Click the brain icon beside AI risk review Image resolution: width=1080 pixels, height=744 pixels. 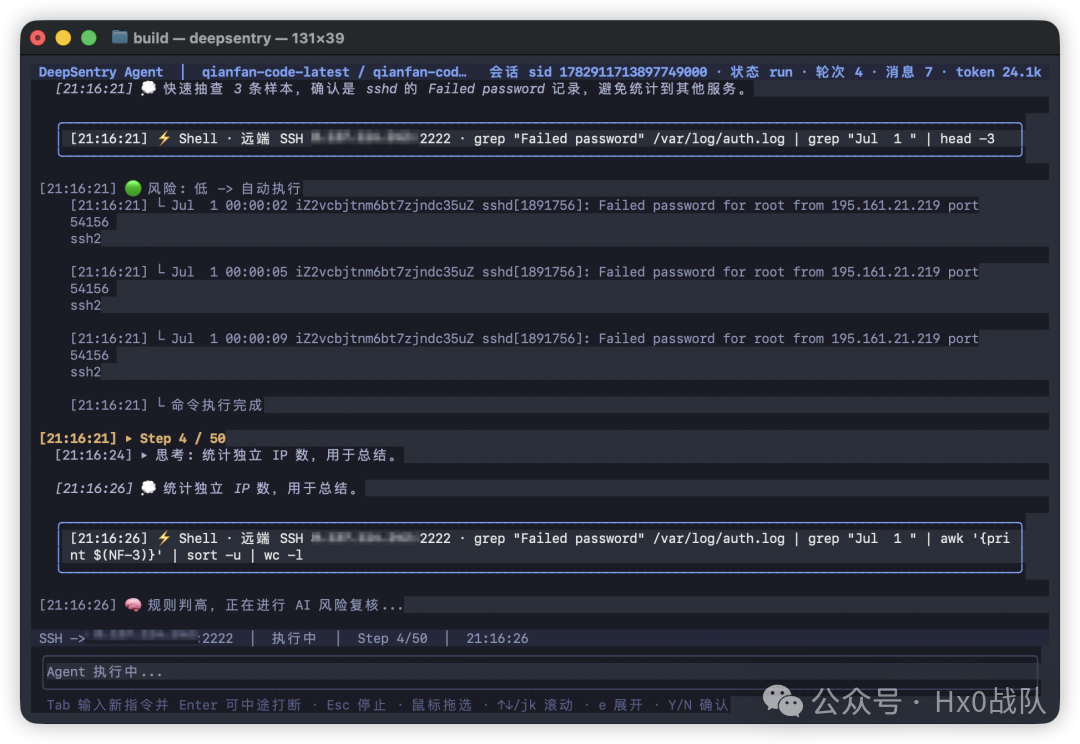coord(133,605)
